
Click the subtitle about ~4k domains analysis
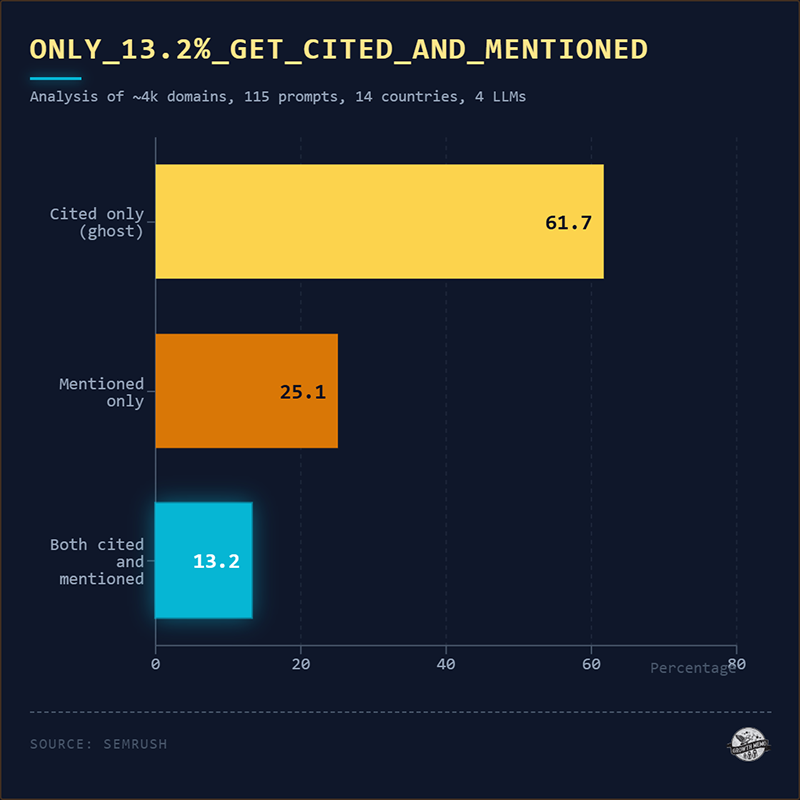pos(277,97)
